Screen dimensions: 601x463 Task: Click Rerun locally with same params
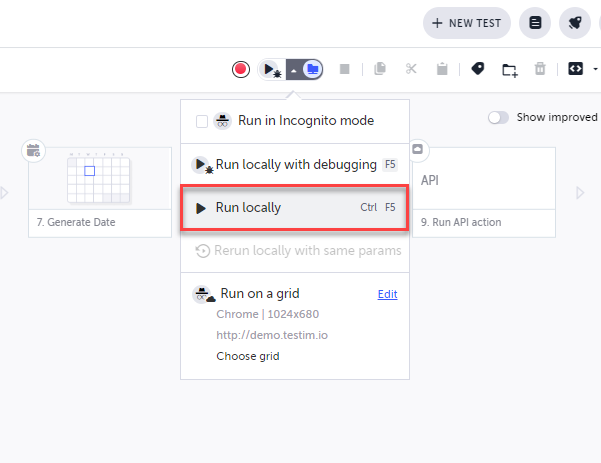click(295, 251)
